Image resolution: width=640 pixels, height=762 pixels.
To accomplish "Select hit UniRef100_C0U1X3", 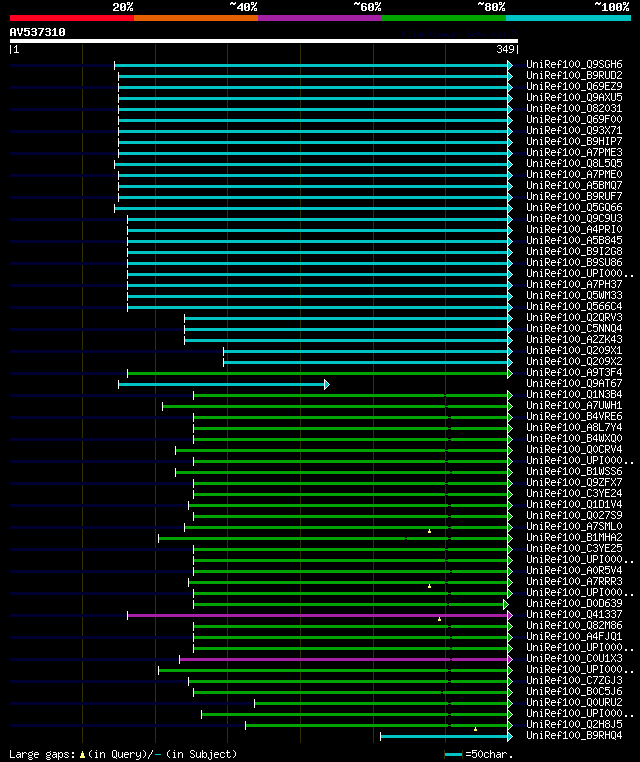I will [574, 658].
